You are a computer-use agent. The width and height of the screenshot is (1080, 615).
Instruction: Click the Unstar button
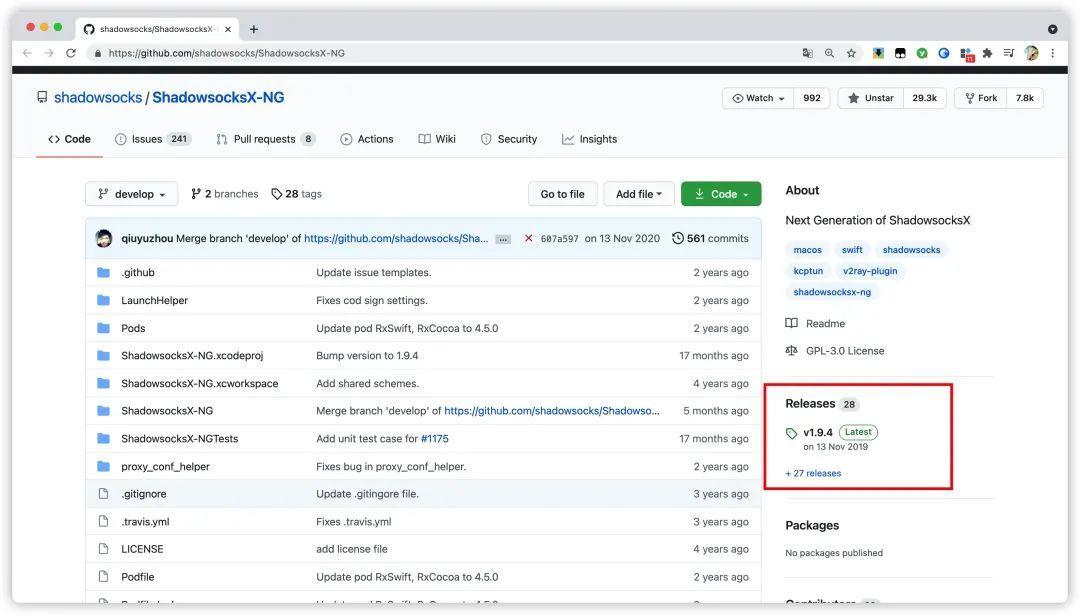[x=871, y=98]
